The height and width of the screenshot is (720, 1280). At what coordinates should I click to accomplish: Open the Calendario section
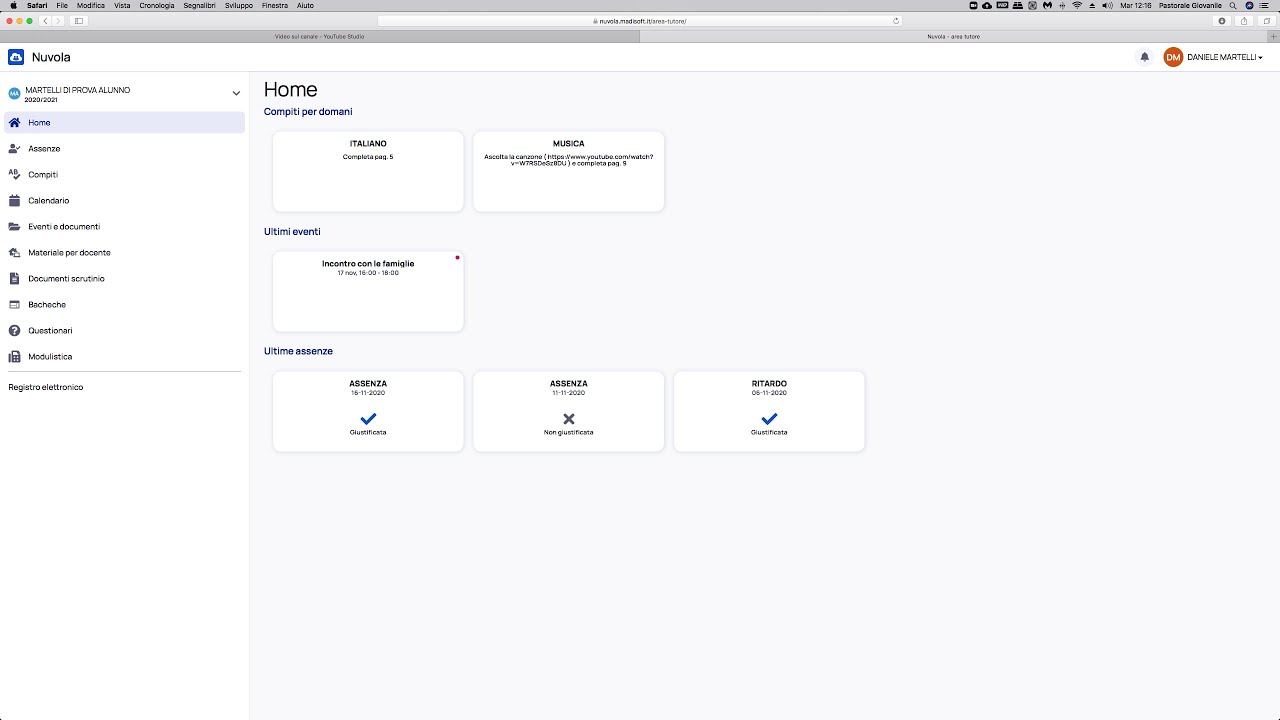point(124,200)
